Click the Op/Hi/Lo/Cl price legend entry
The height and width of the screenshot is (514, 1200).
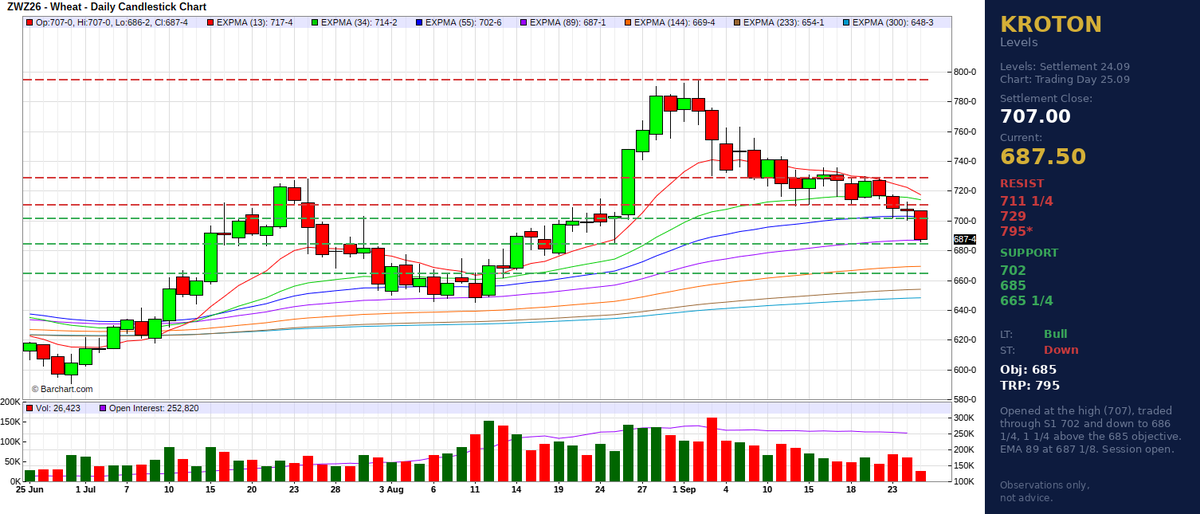click(x=116, y=21)
